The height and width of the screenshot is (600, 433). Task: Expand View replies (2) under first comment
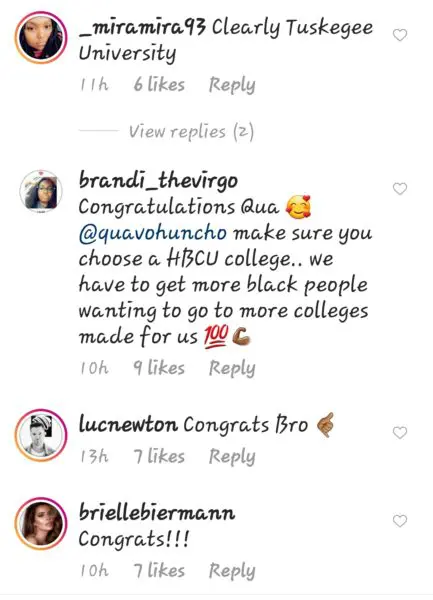(x=191, y=132)
